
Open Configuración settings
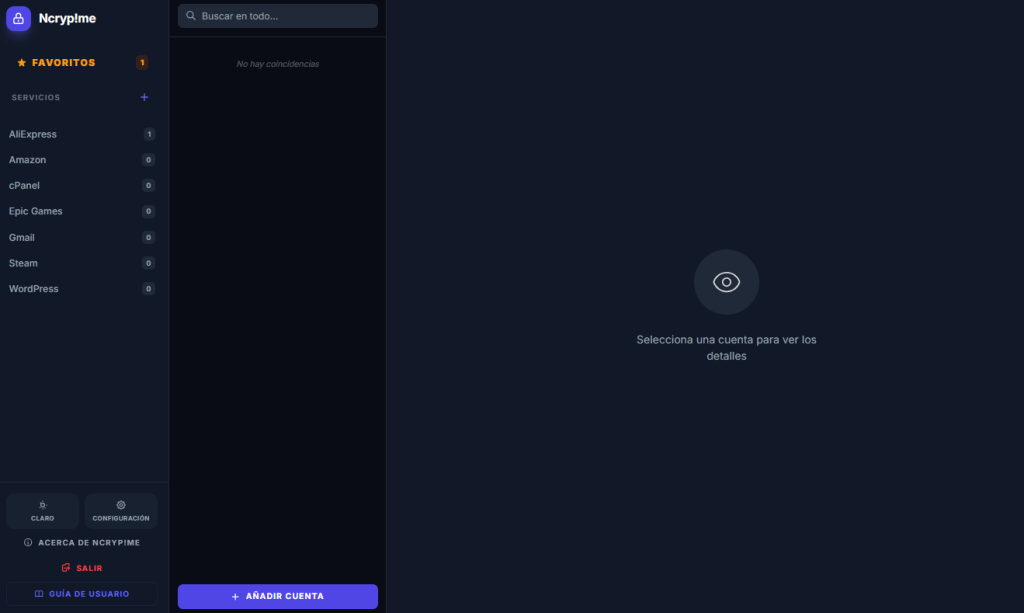(121, 511)
